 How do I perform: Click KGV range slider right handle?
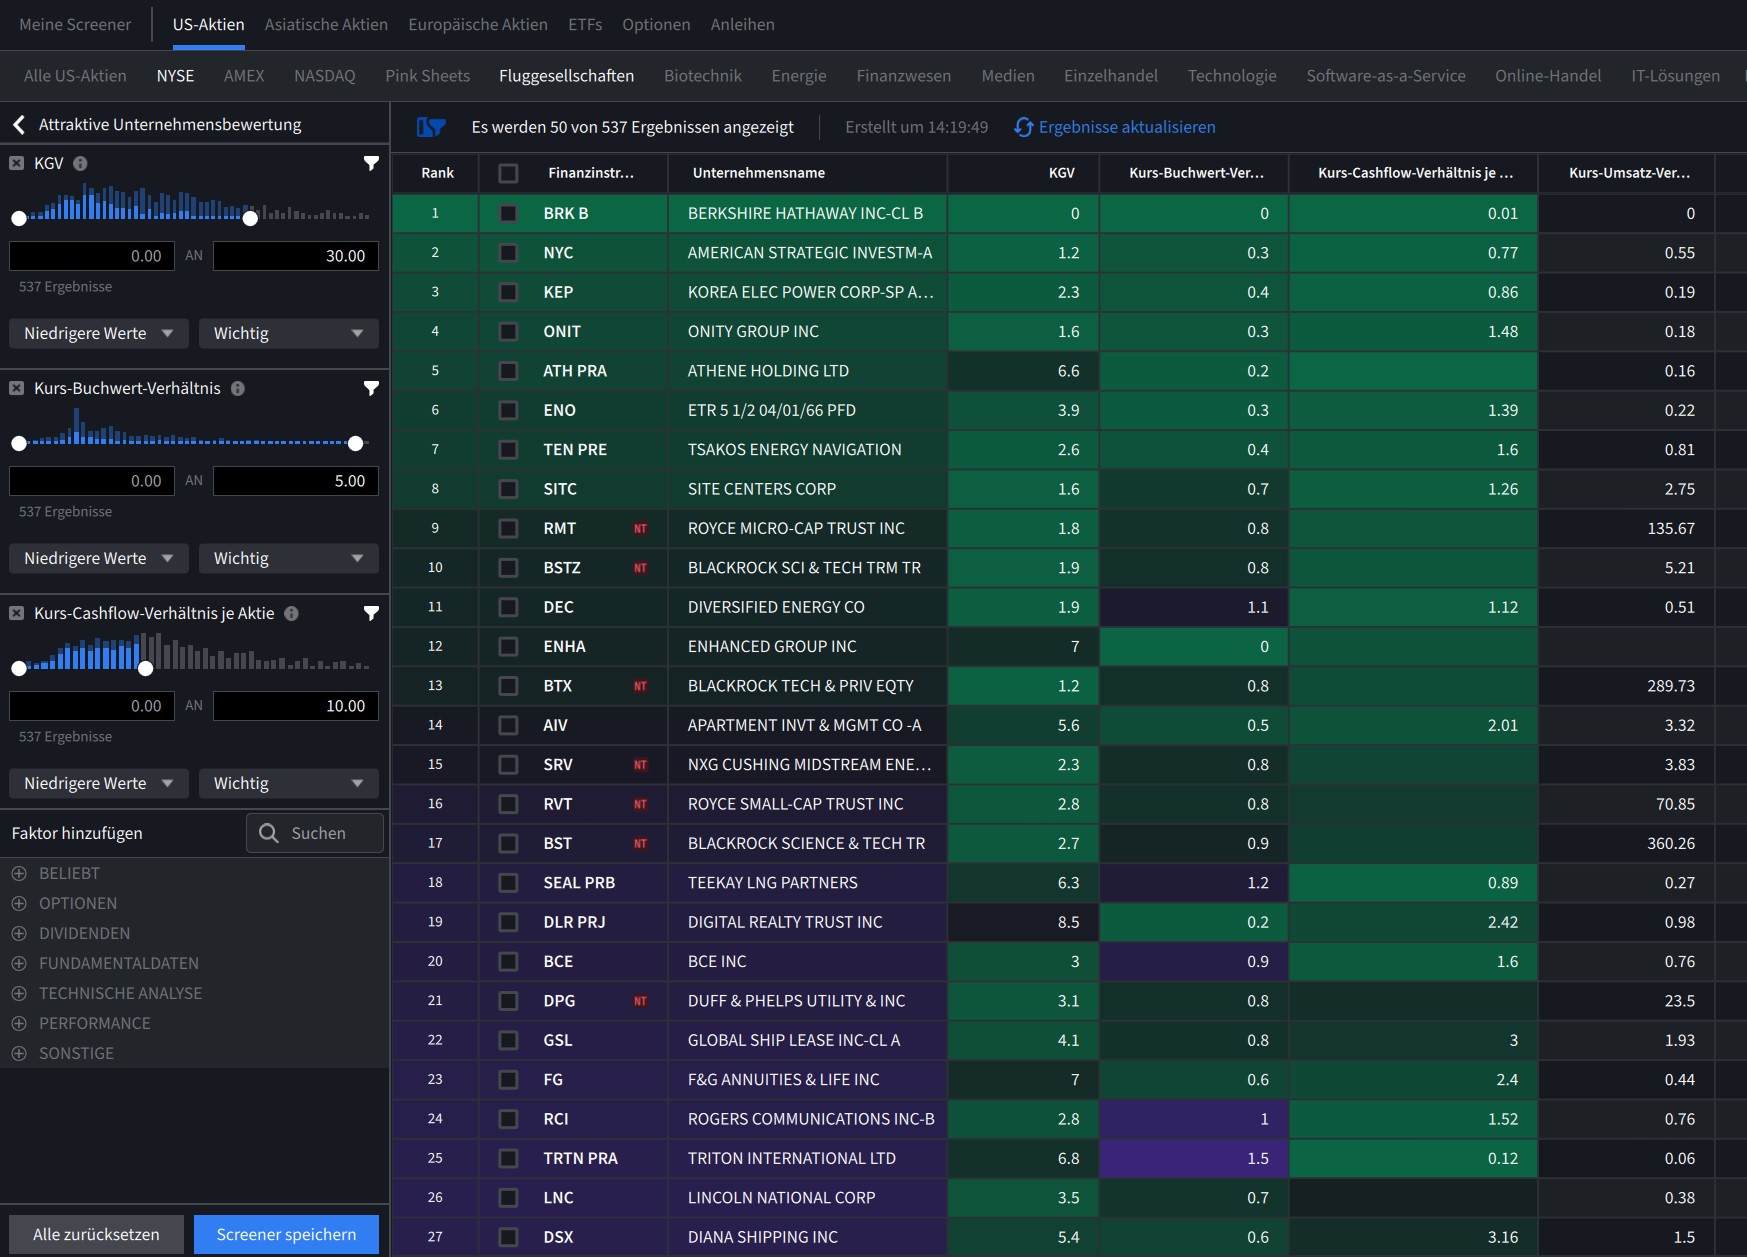pos(250,218)
